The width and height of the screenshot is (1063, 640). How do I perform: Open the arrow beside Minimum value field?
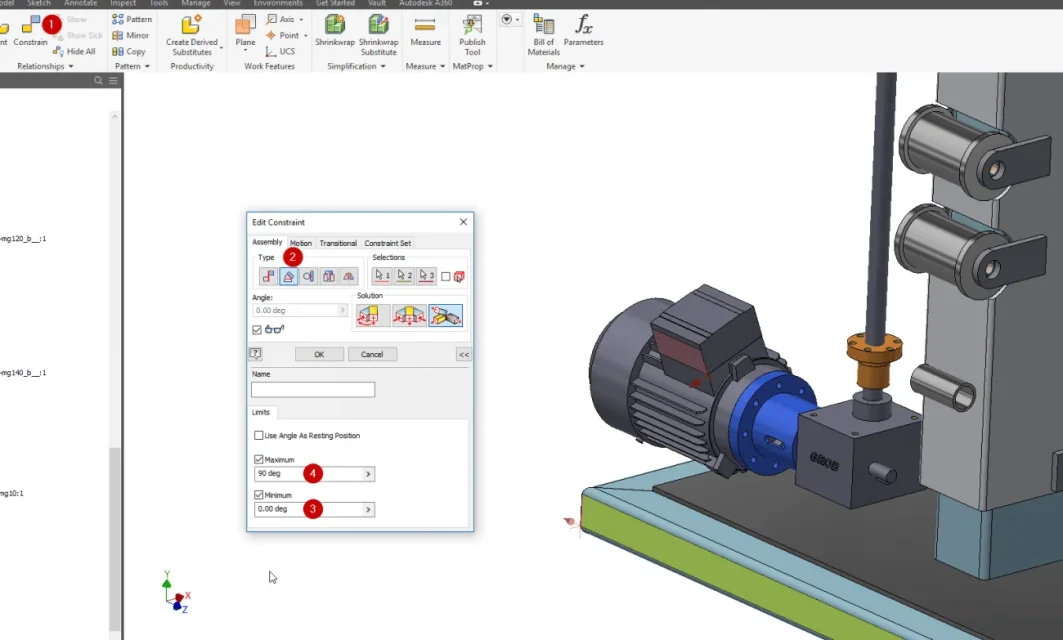pos(368,509)
